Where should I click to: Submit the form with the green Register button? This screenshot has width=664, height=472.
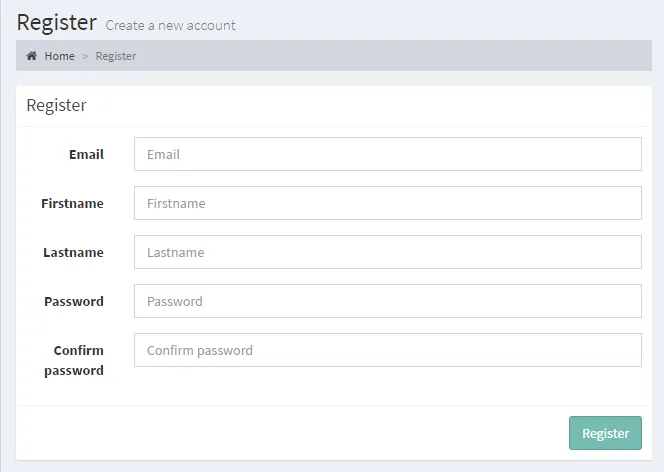point(605,433)
